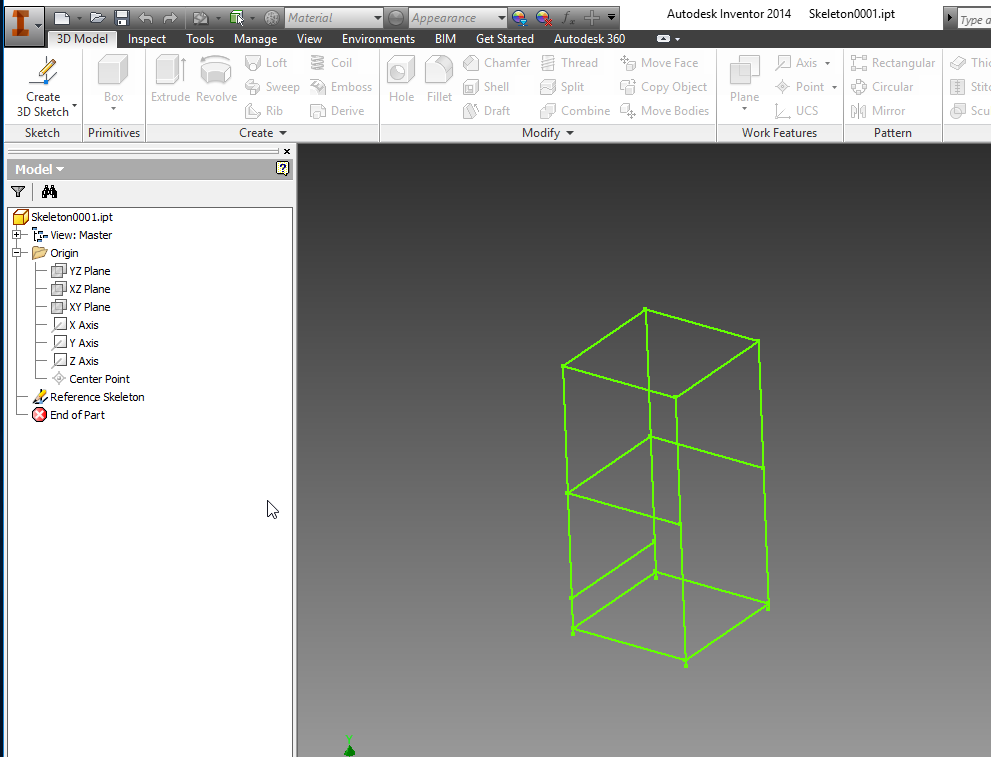
Task: Select the Extrude tool
Action: tap(169, 80)
